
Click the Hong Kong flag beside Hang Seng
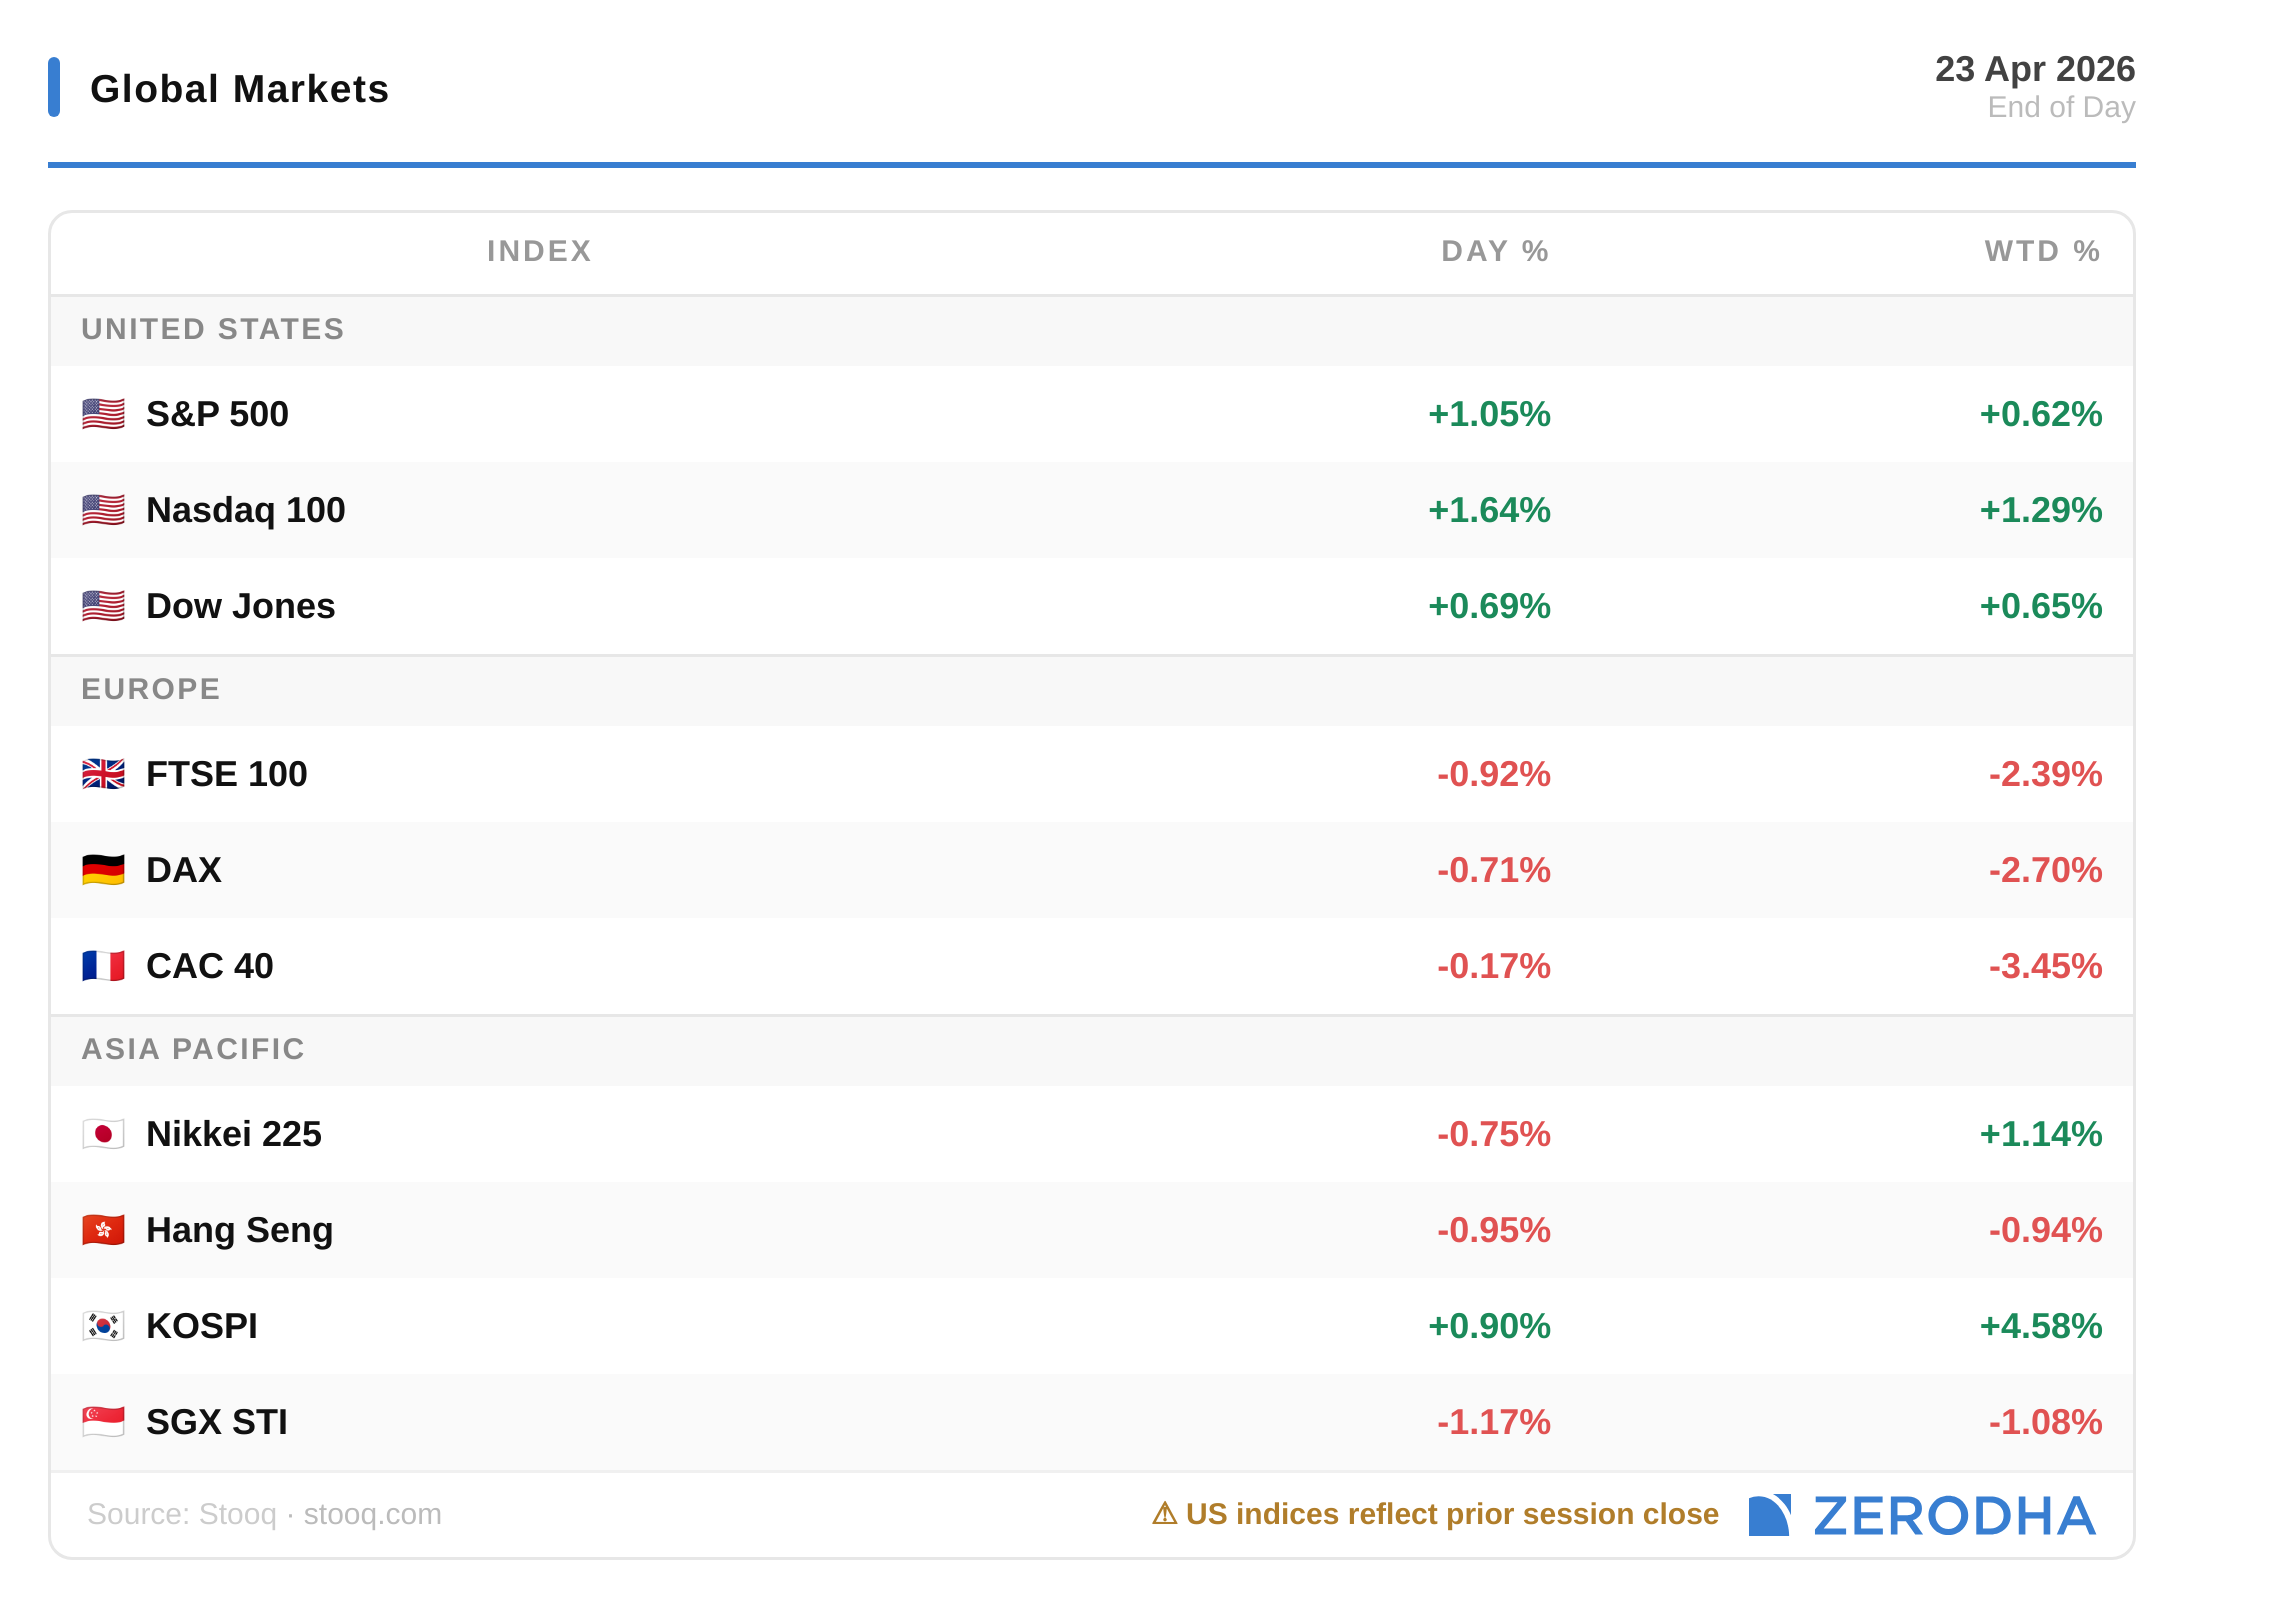103,1230
